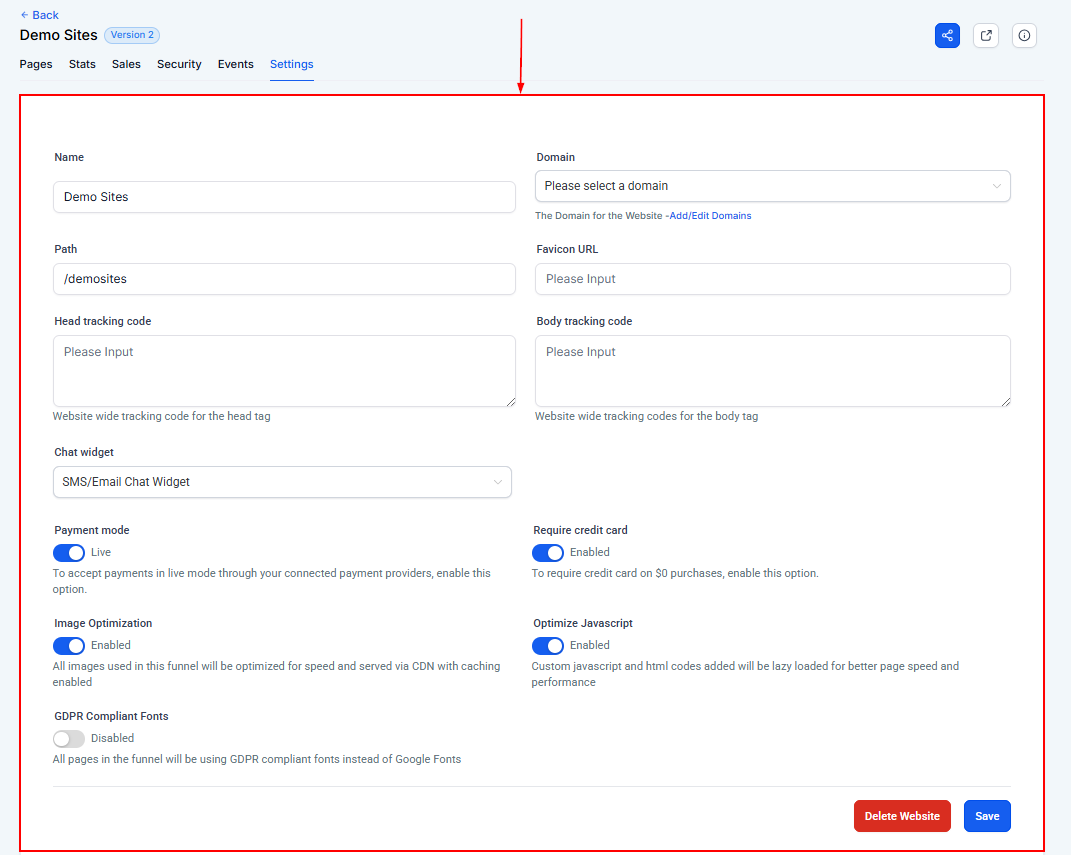This screenshot has width=1071, height=855.
Task: Open the Add/Edit Domains link
Action: (710, 216)
